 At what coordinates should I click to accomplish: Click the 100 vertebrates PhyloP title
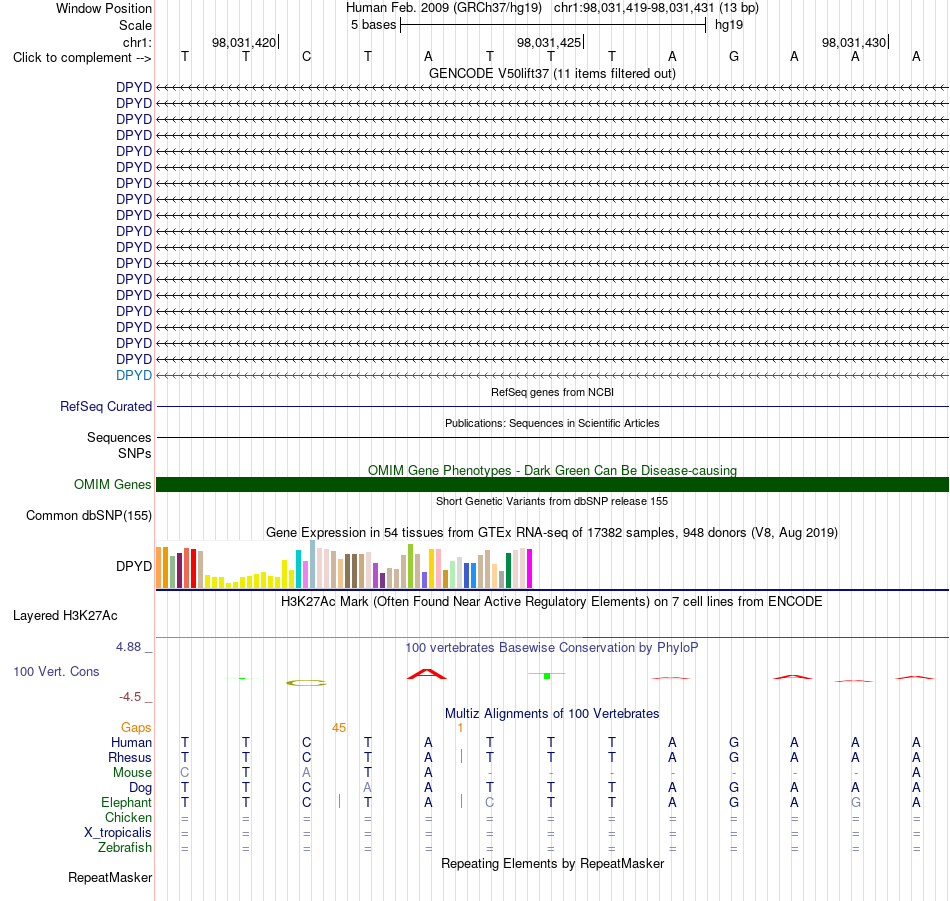(x=552, y=647)
